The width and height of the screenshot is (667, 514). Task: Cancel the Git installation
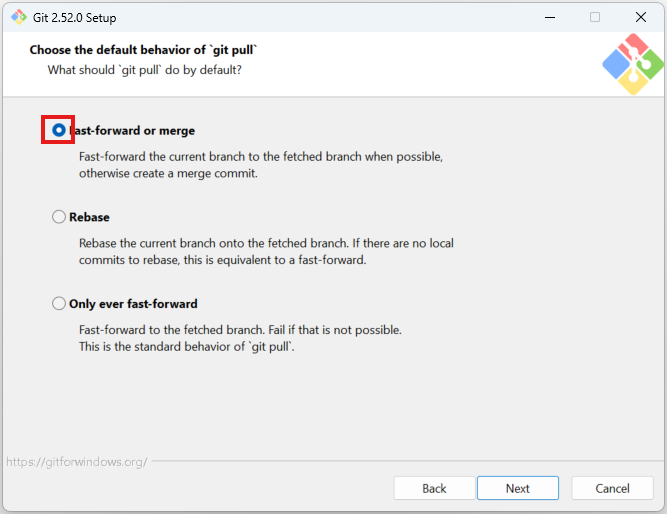coord(612,488)
